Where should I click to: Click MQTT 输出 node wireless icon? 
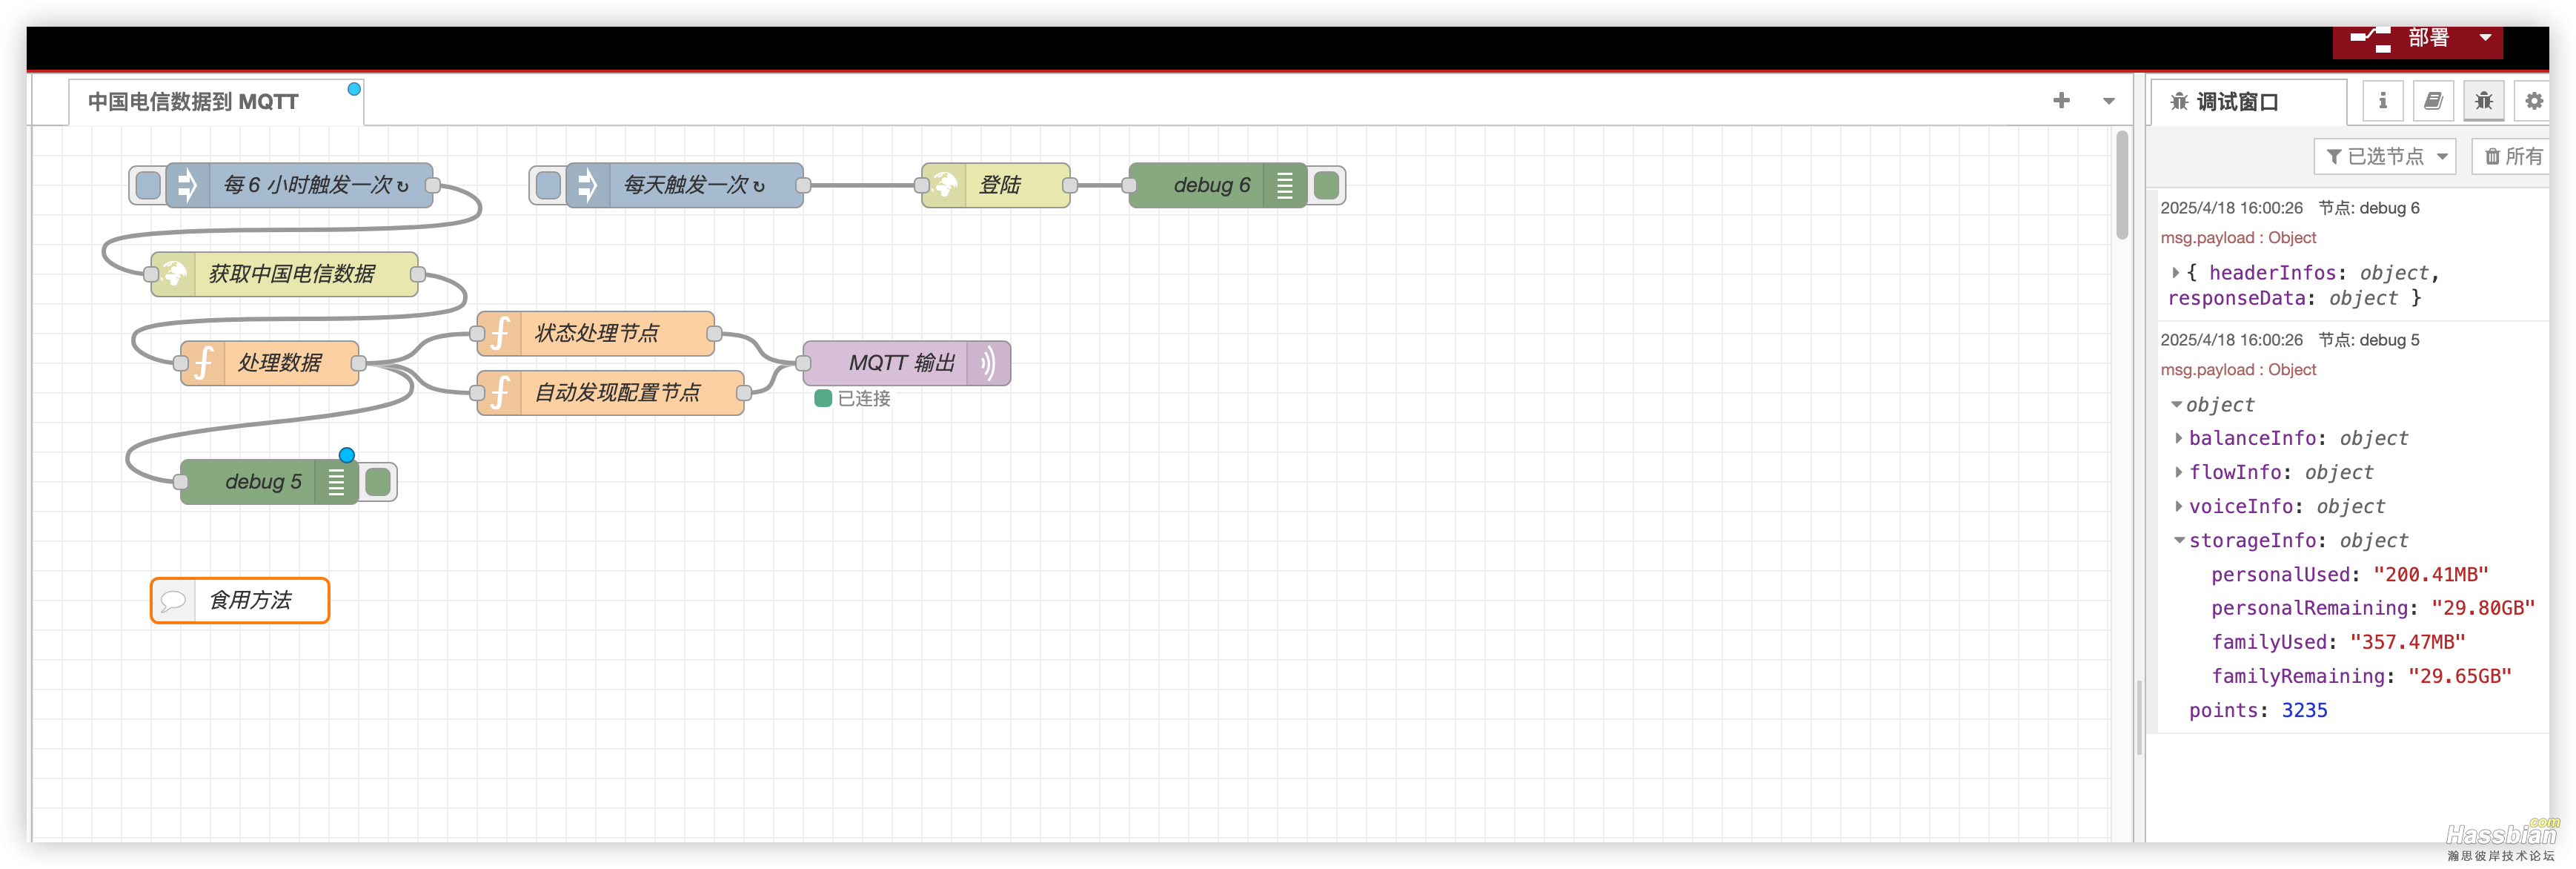tap(988, 363)
